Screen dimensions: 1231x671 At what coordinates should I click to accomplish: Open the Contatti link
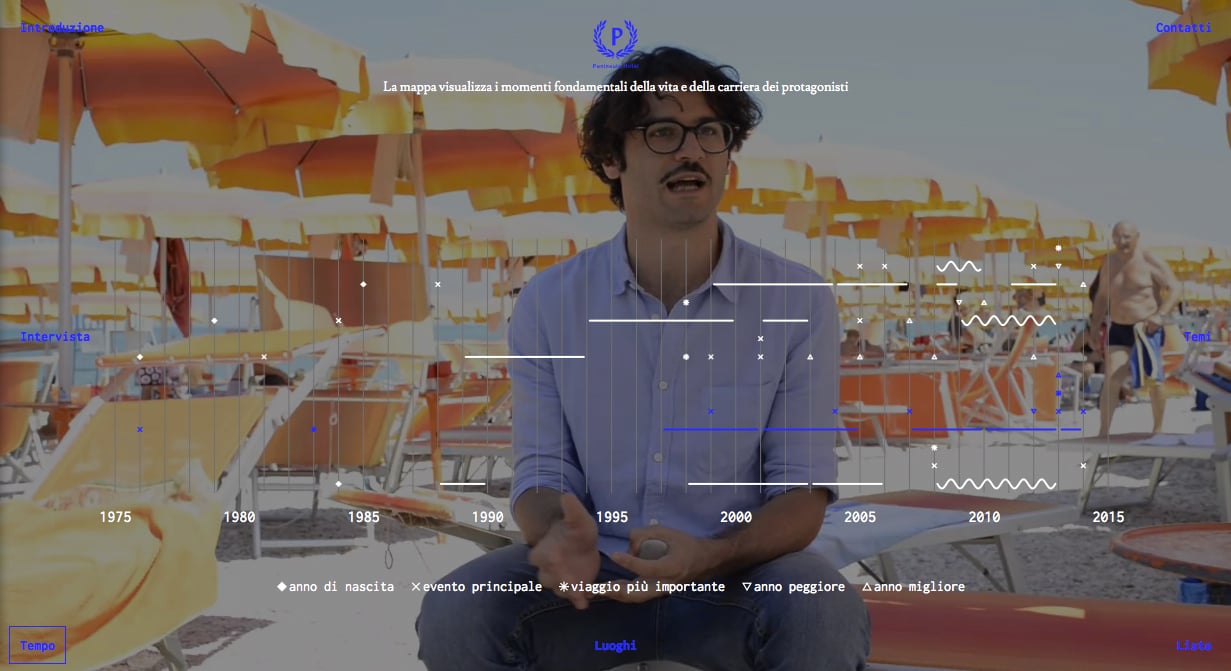1183,28
